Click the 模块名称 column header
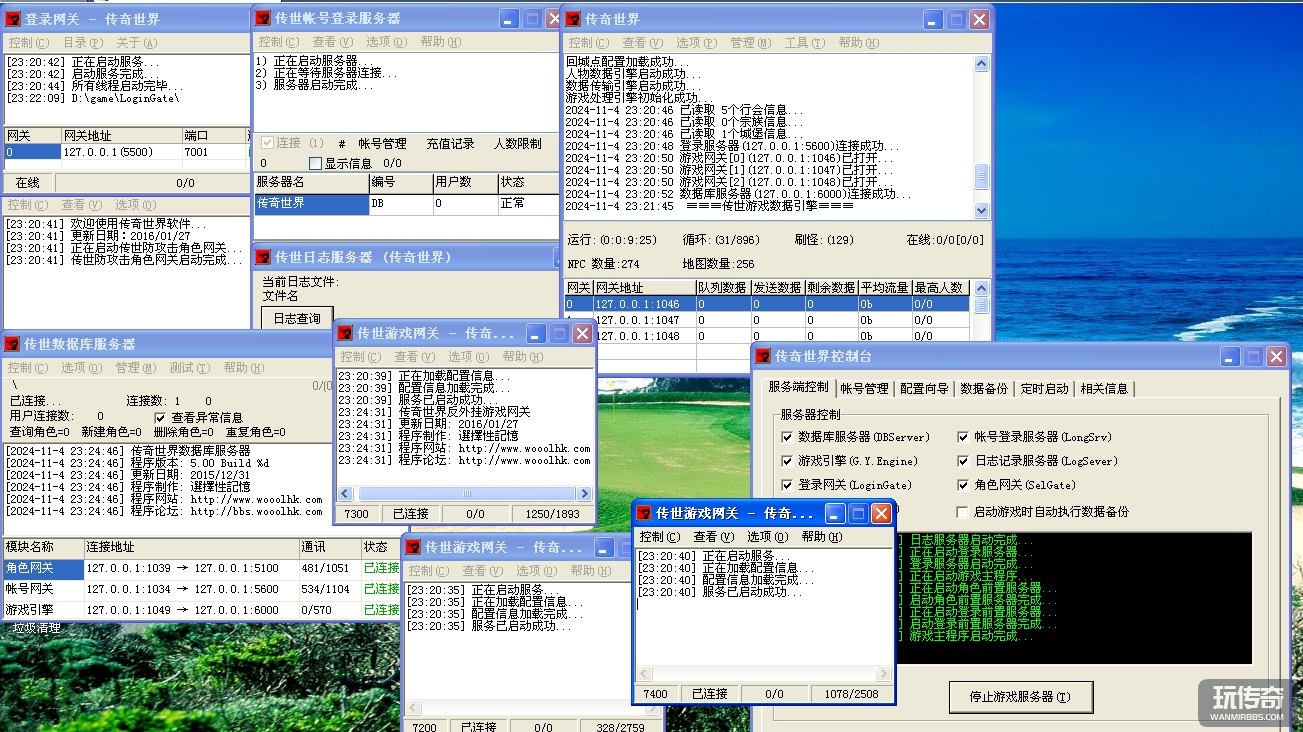This screenshot has width=1303, height=732. [42, 548]
